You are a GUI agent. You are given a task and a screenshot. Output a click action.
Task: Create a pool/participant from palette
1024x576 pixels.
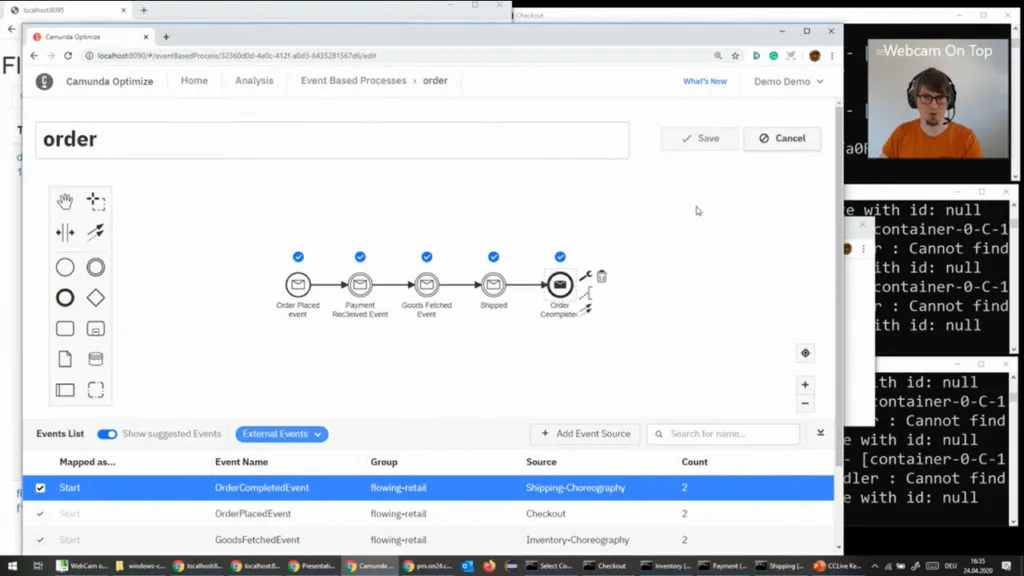65,390
